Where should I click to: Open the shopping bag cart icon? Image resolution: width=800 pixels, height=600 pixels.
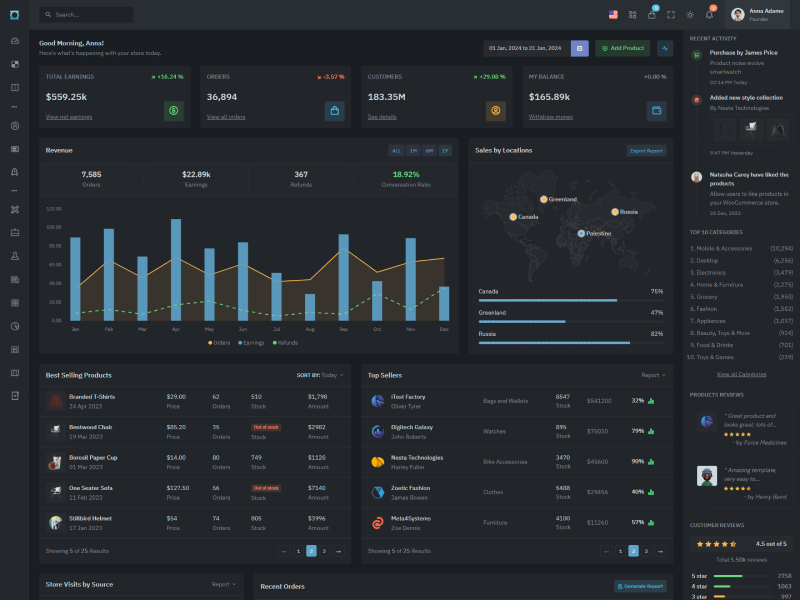[x=652, y=15]
